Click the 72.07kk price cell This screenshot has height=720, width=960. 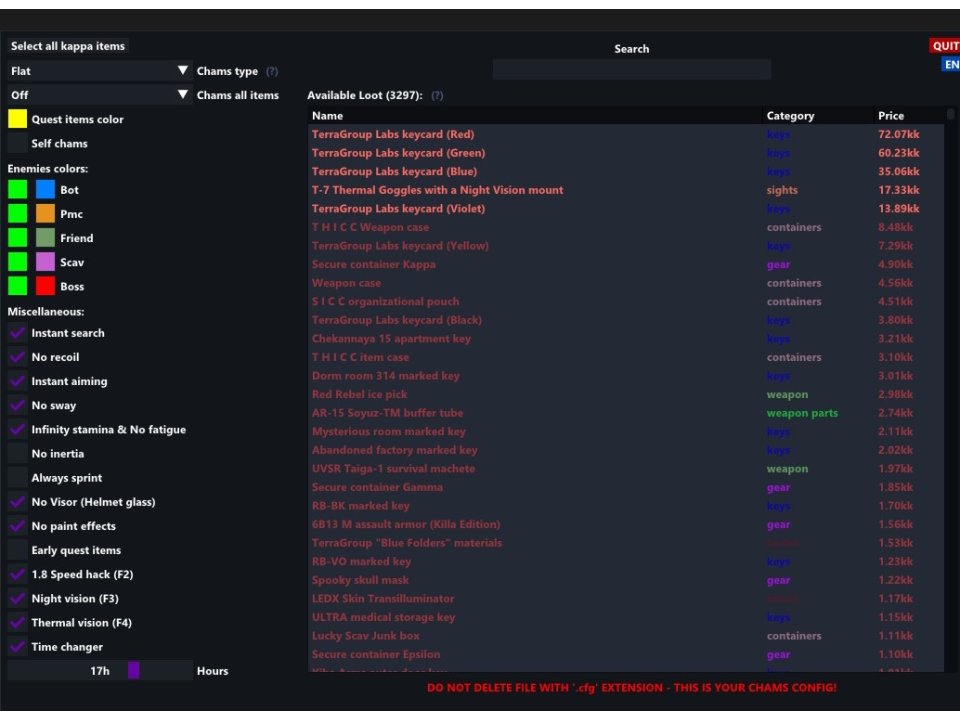point(898,134)
